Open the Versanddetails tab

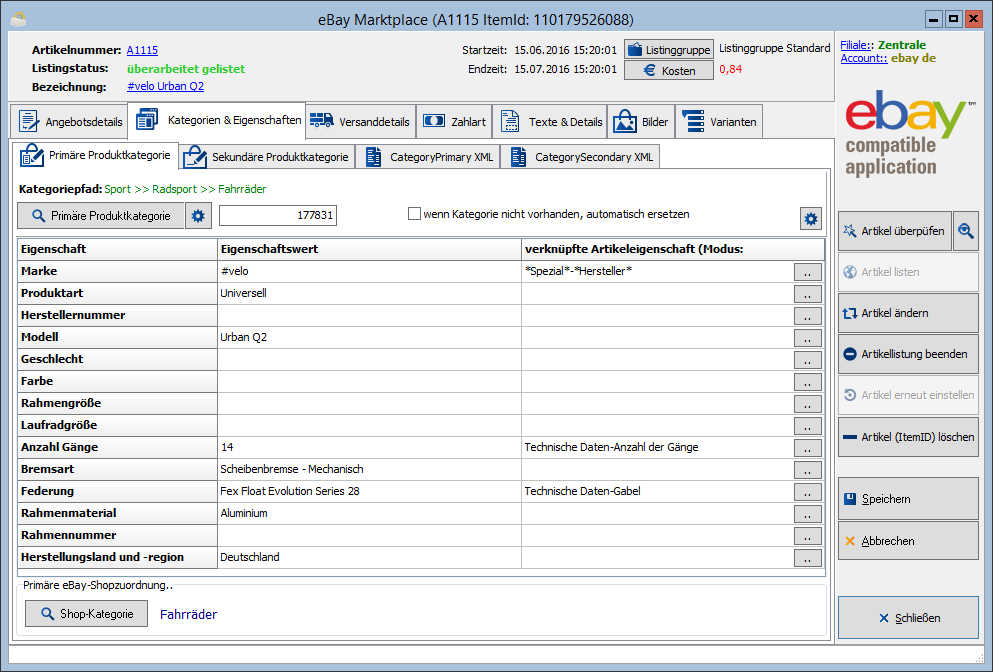point(360,122)
